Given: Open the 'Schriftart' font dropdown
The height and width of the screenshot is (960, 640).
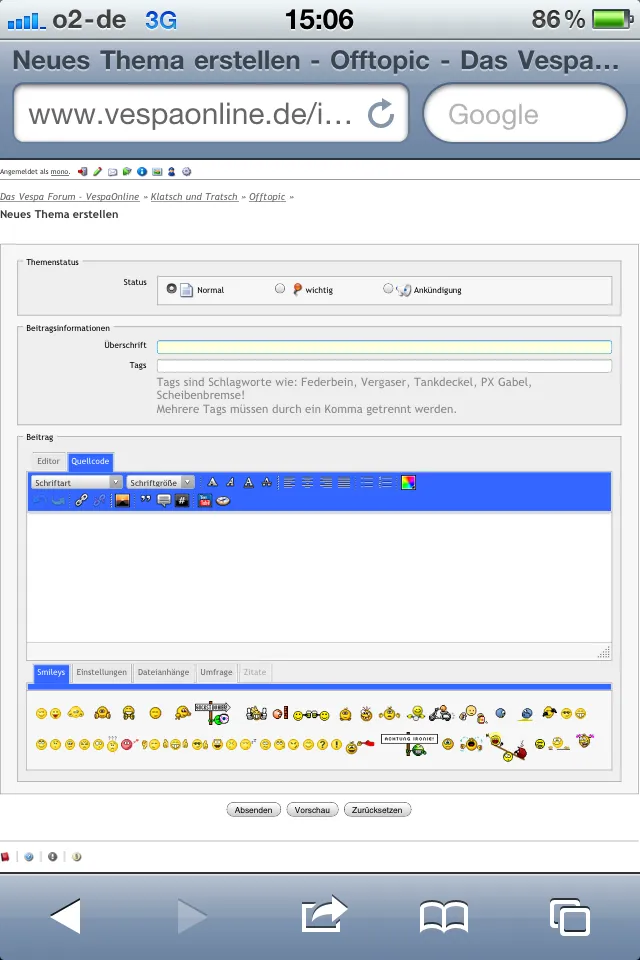Looking at the screenshot, I should click(x=76, y=482).
